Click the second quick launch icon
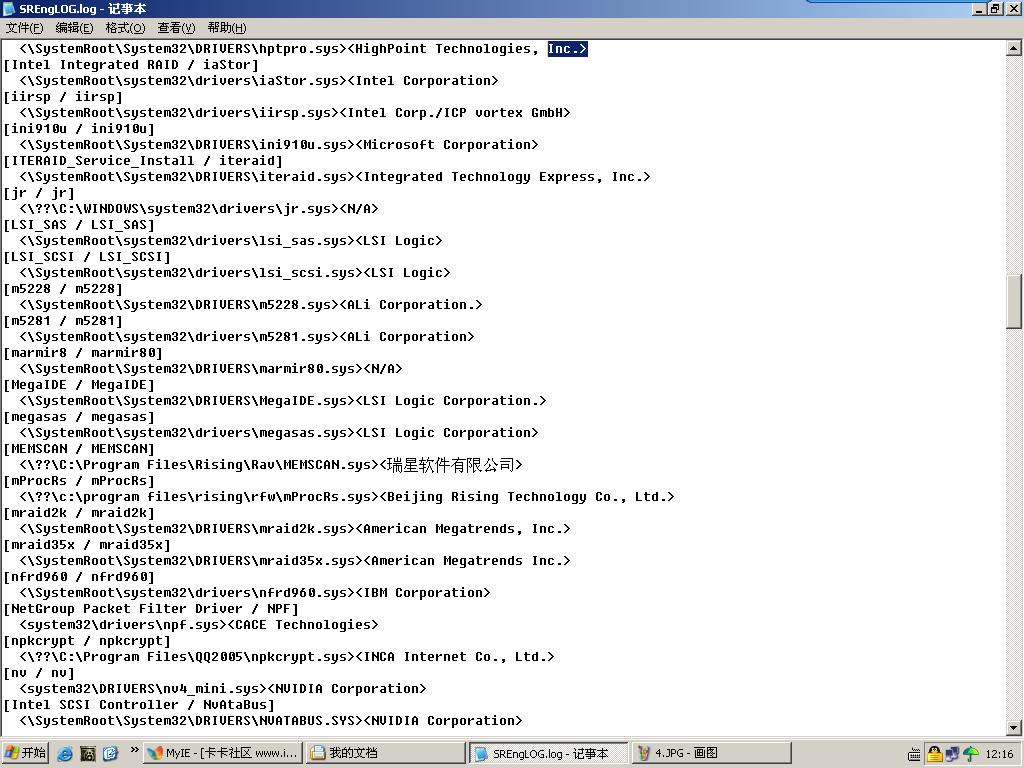This screenshot has height=768, width=1024. 88,753
